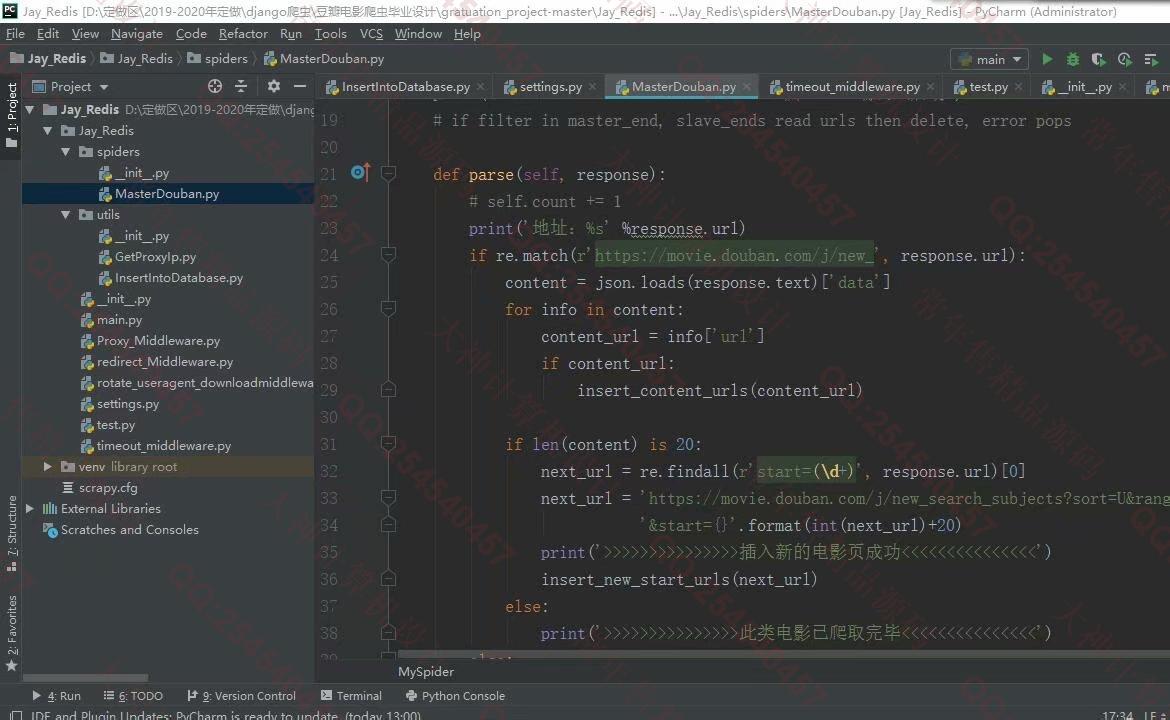Open the profiler run icon
This screenshot has height=720, width=1170.
(1124, 59)
